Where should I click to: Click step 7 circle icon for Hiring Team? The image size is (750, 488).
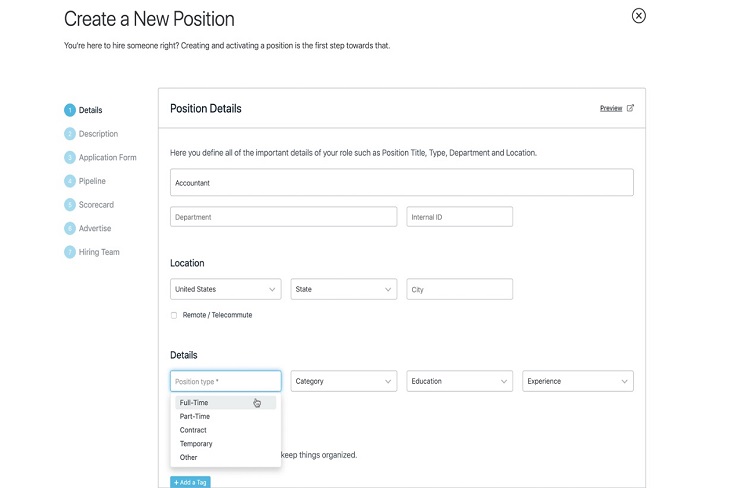tap(70, 252)
